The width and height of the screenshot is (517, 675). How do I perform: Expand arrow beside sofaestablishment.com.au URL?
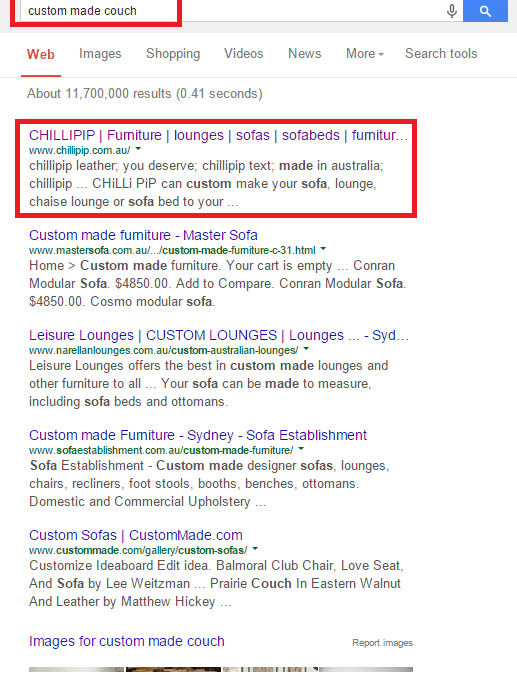[x=301, y=449]
